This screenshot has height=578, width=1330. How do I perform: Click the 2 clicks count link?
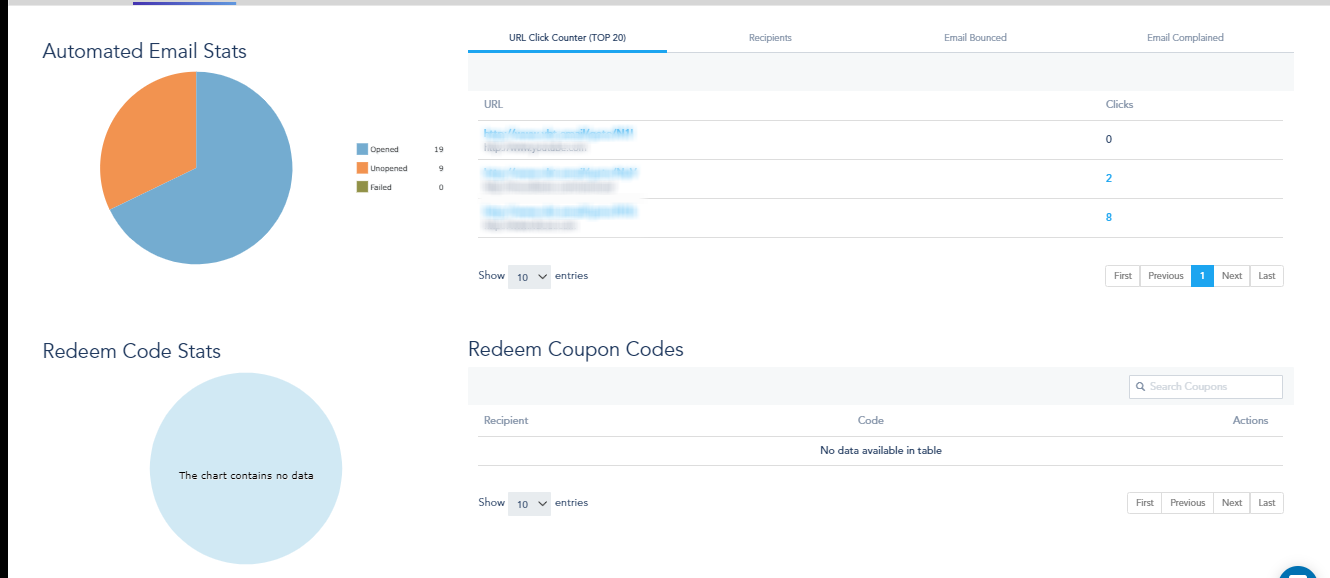(x=1109, y=178)
